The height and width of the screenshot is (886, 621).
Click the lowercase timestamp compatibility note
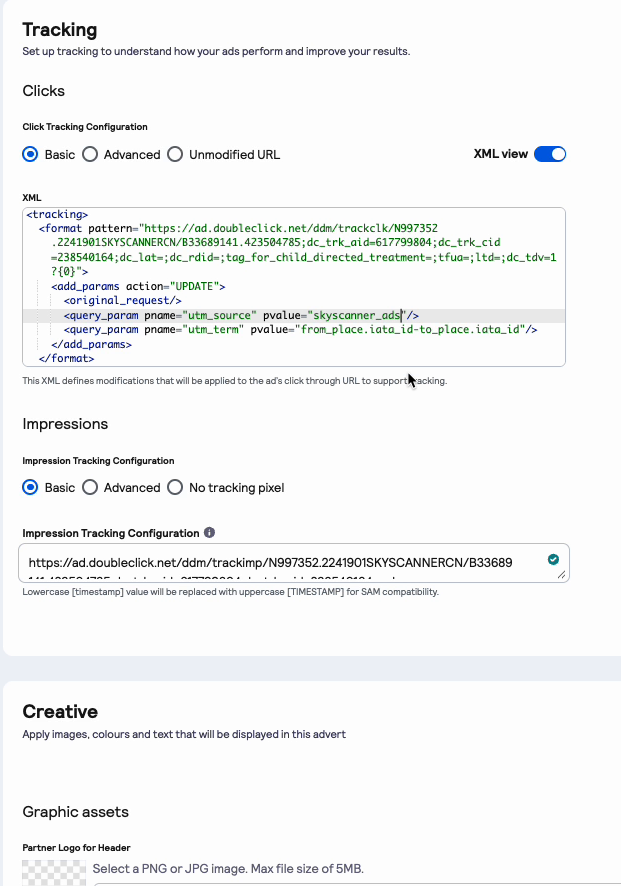point(231,592)
